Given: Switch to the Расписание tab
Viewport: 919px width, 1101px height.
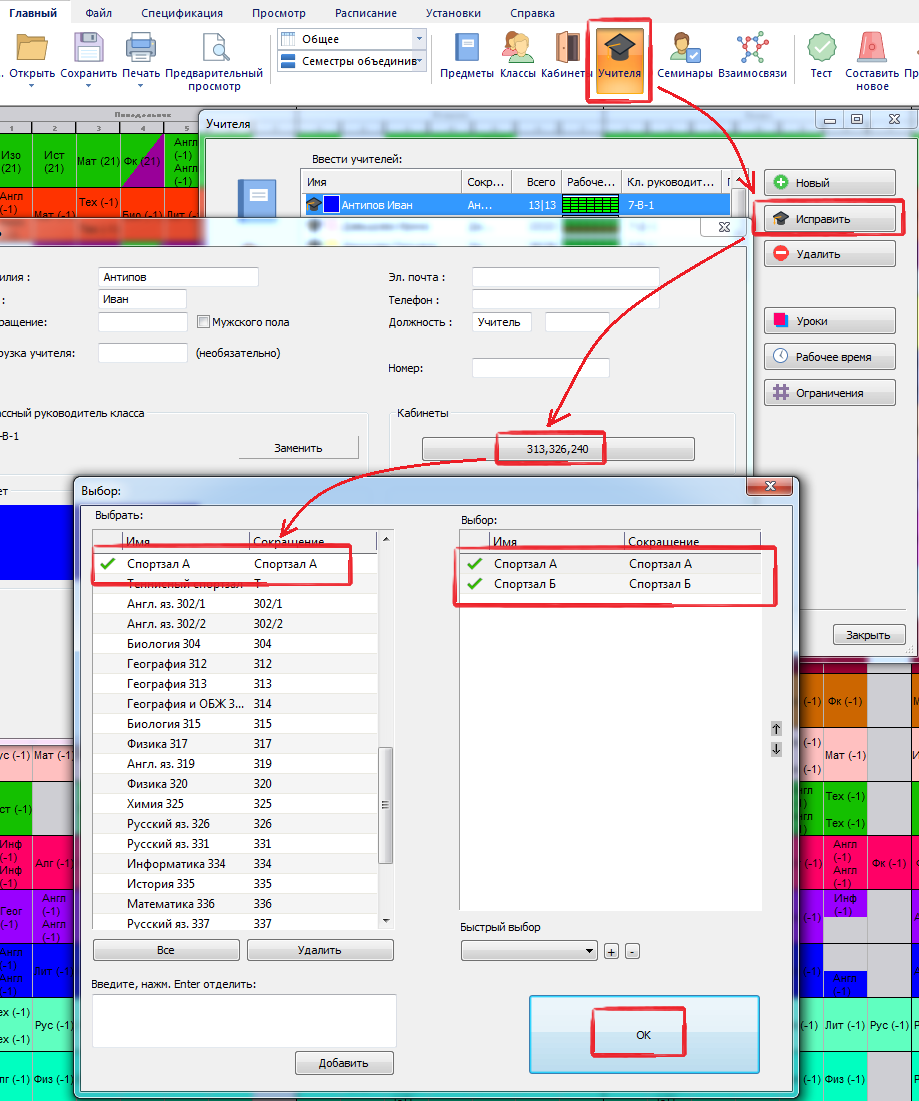Looking at the screenshot, I should pyautogui.click(x=366, y=13).
